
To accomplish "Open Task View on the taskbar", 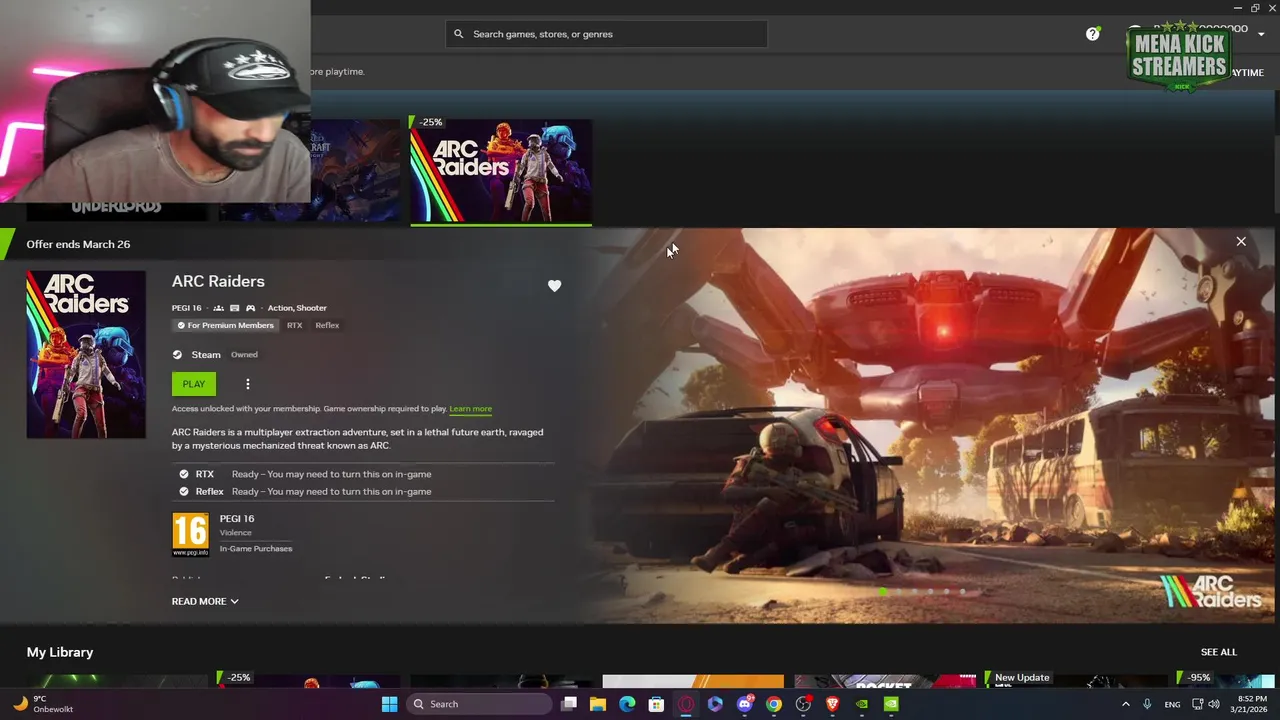I will [x=569, y=704].
